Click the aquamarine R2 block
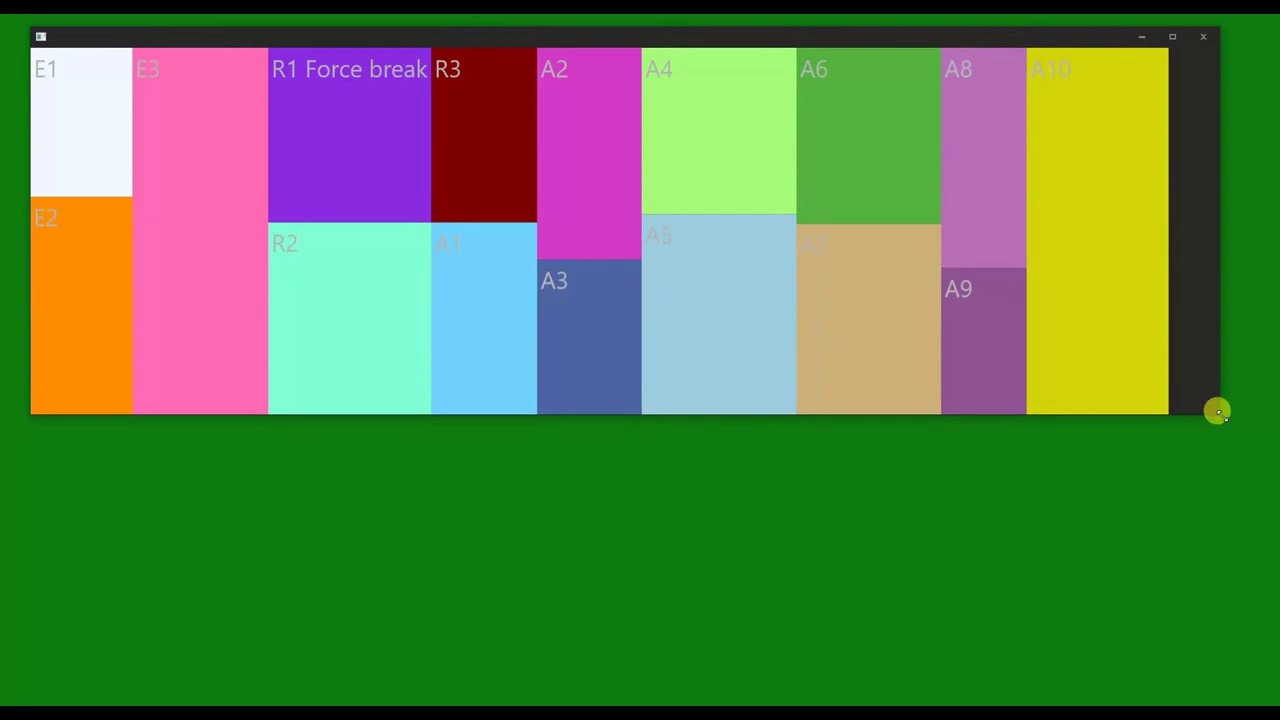 [349, 318]
